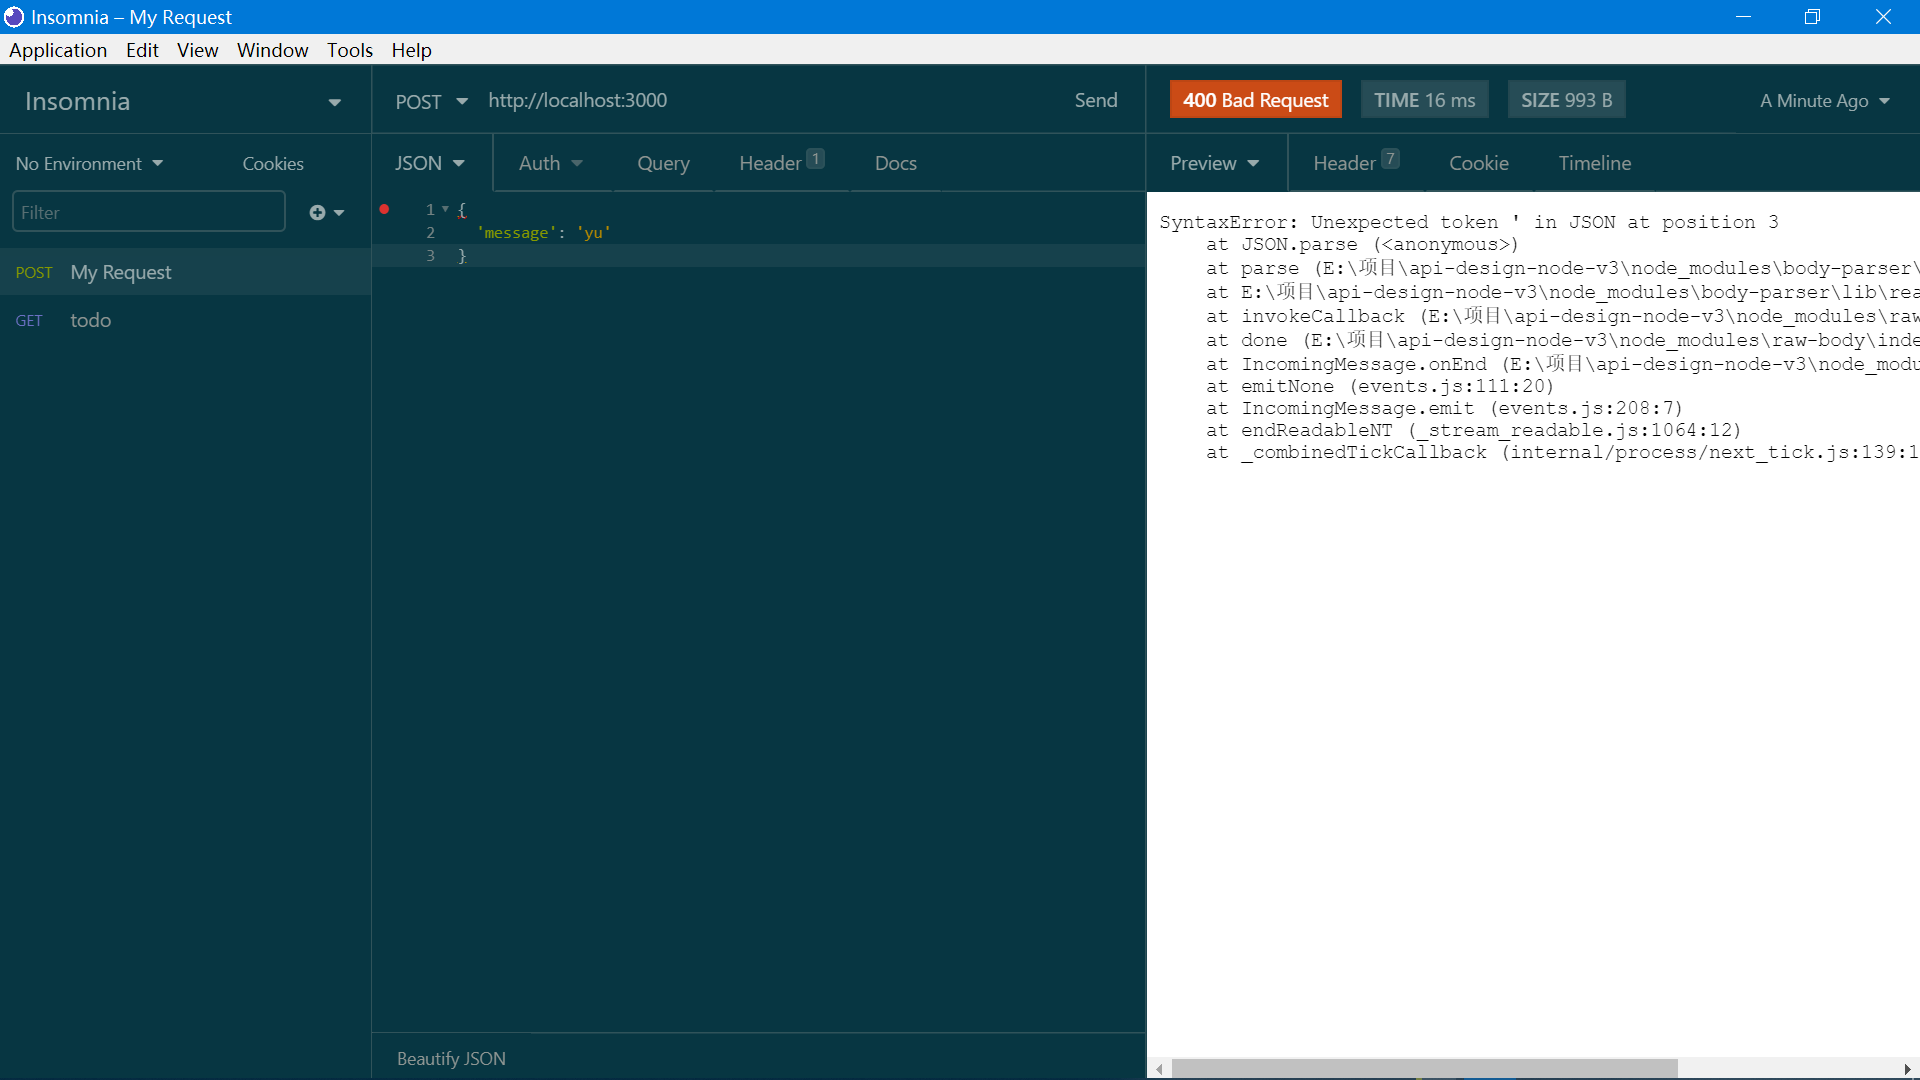Click the plus icon to create a request
Image resolution: width=1920 pixels, height=1080 pixels.
(x=318, y=212)
